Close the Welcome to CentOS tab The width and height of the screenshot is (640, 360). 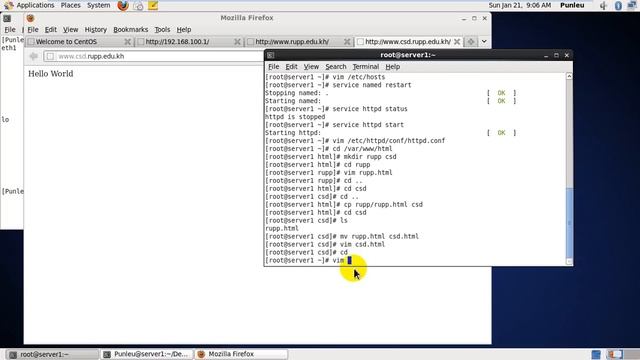point(127,42)
